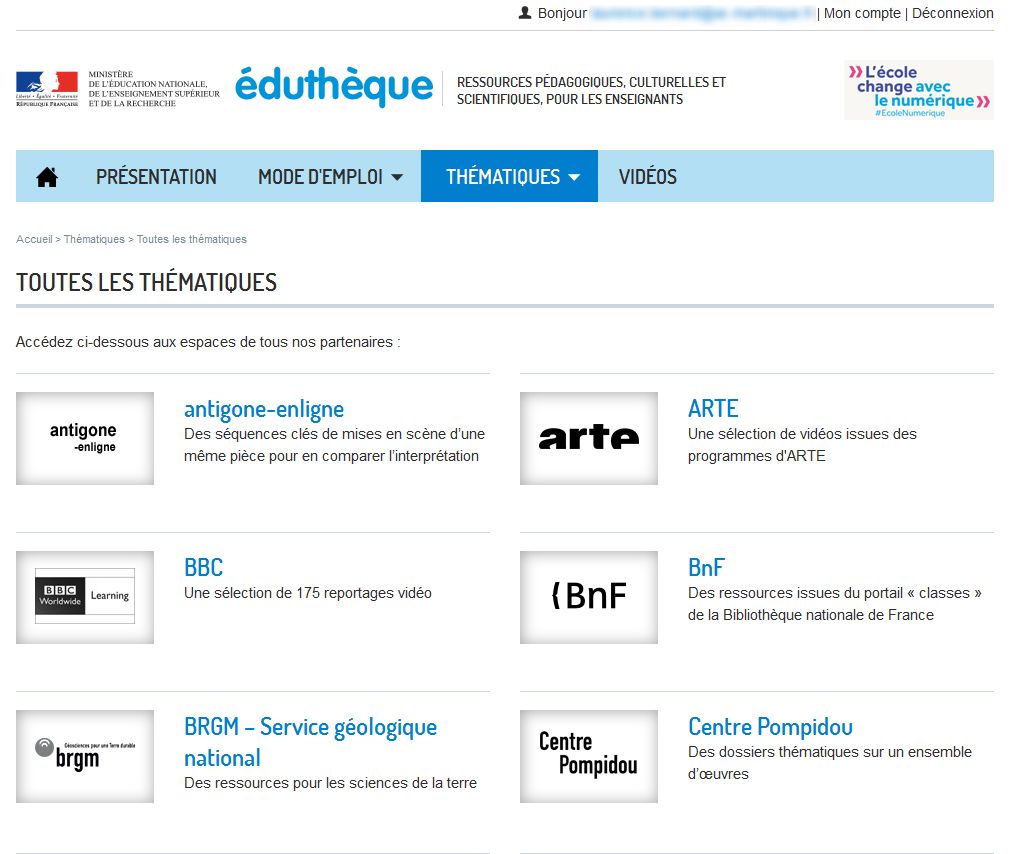Click the ARTE logo thumbnail
This screenshot has width=1025, height=854.
[589, 438]
